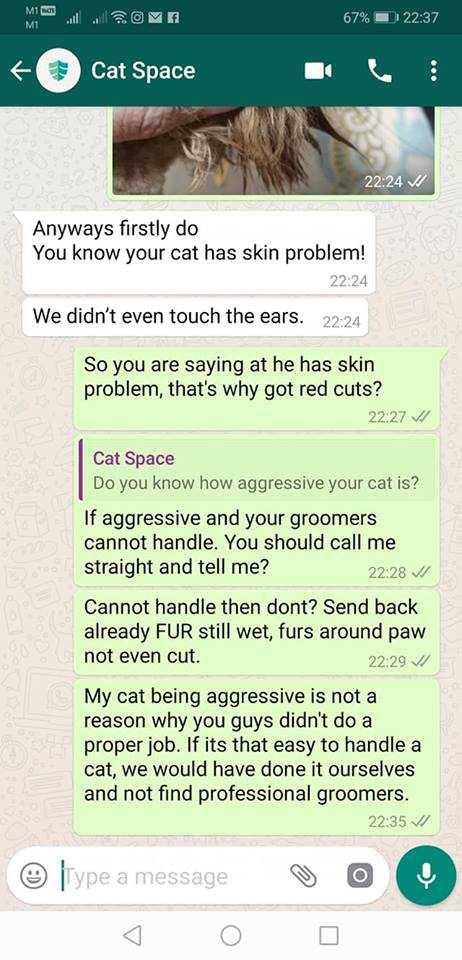
Task: Open the three-dot more options menu
Action: coord(433,71)
